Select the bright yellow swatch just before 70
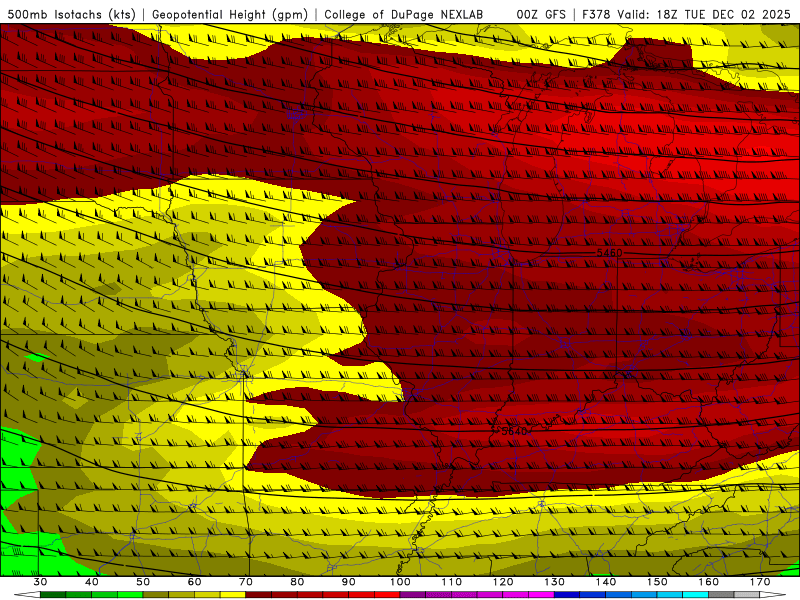The width and height of the screenshot is (800, 600). pos(233,596)
